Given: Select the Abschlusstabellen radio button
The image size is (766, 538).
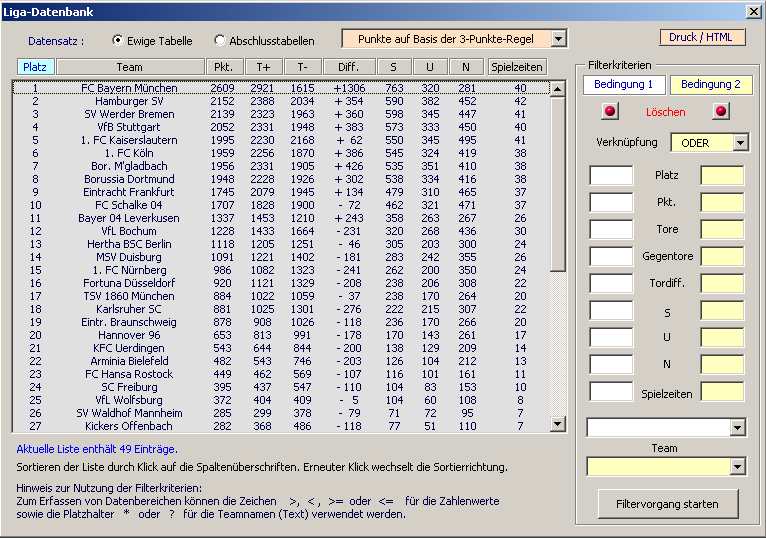Looking at the screenshot, I should pyautogui.click(x=219, y=40).
